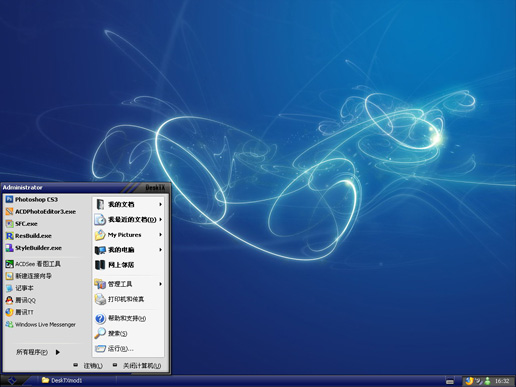Launch 新建连接向导 new connection wizard
The image size is (516, 387).
[x=29, y=276]
